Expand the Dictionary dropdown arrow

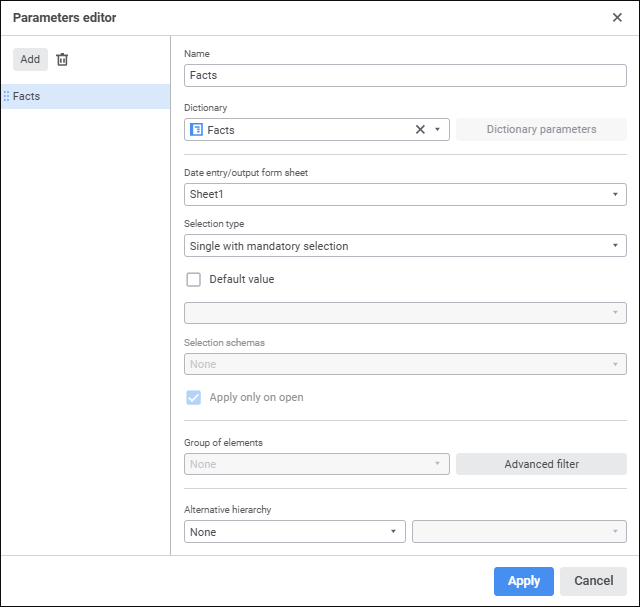[438, 129]
